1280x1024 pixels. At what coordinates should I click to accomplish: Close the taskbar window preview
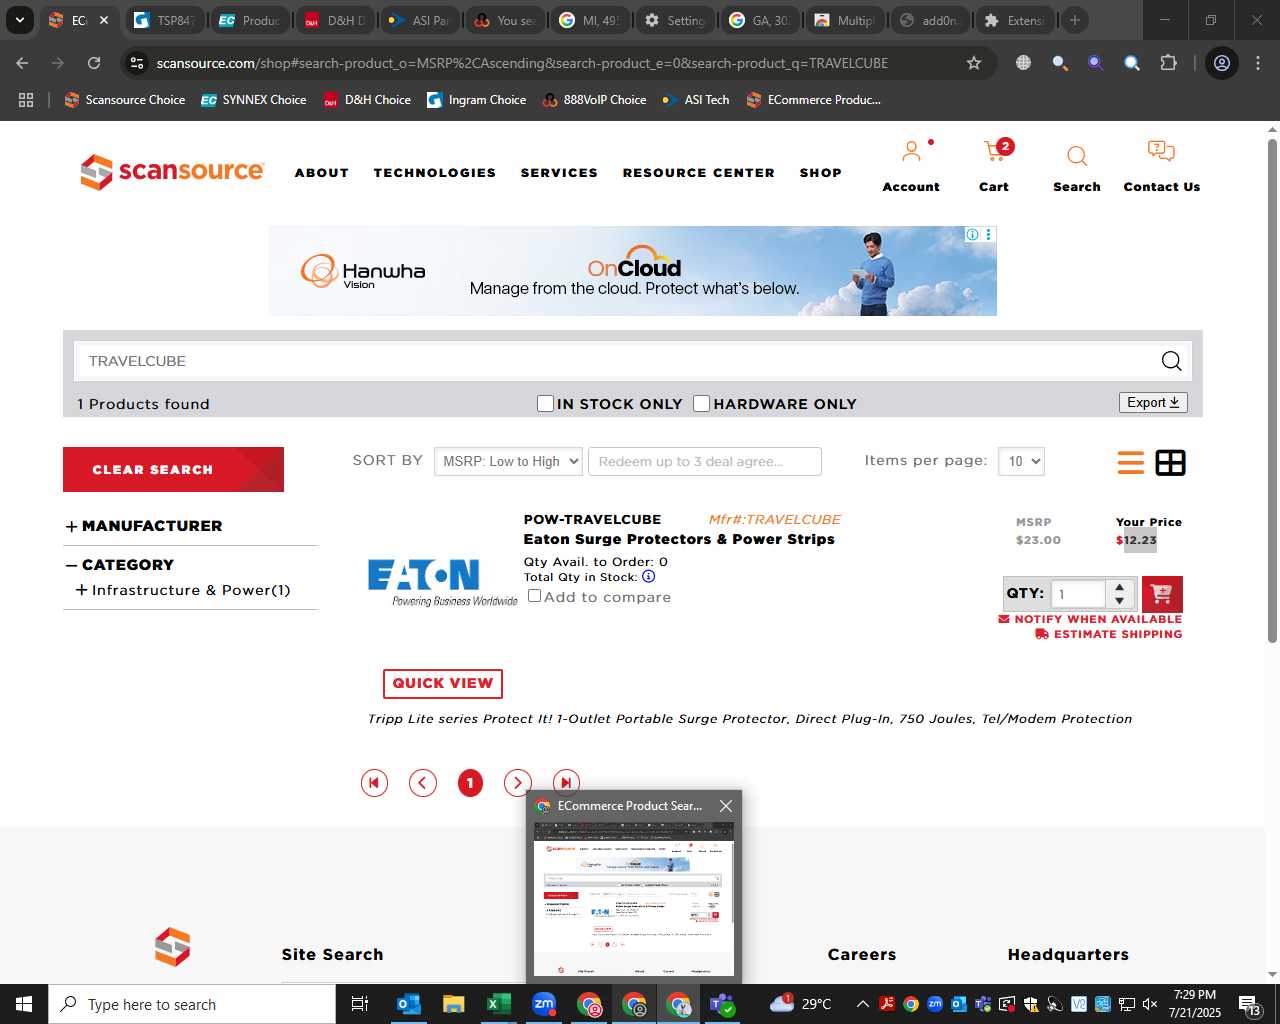[726, 806]
